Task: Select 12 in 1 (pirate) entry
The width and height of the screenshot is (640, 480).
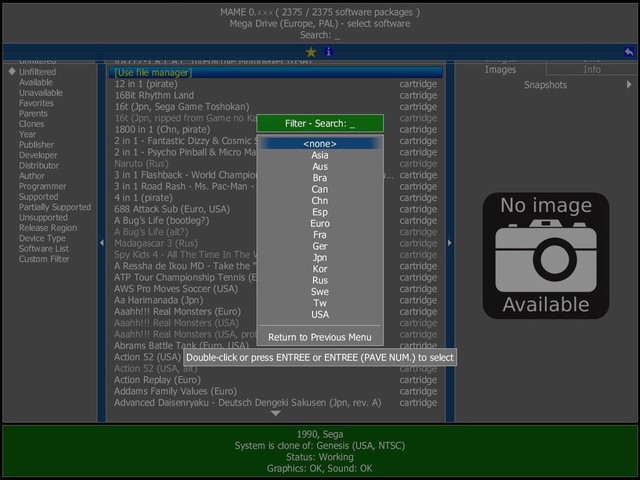Action: tap(276, 84)
